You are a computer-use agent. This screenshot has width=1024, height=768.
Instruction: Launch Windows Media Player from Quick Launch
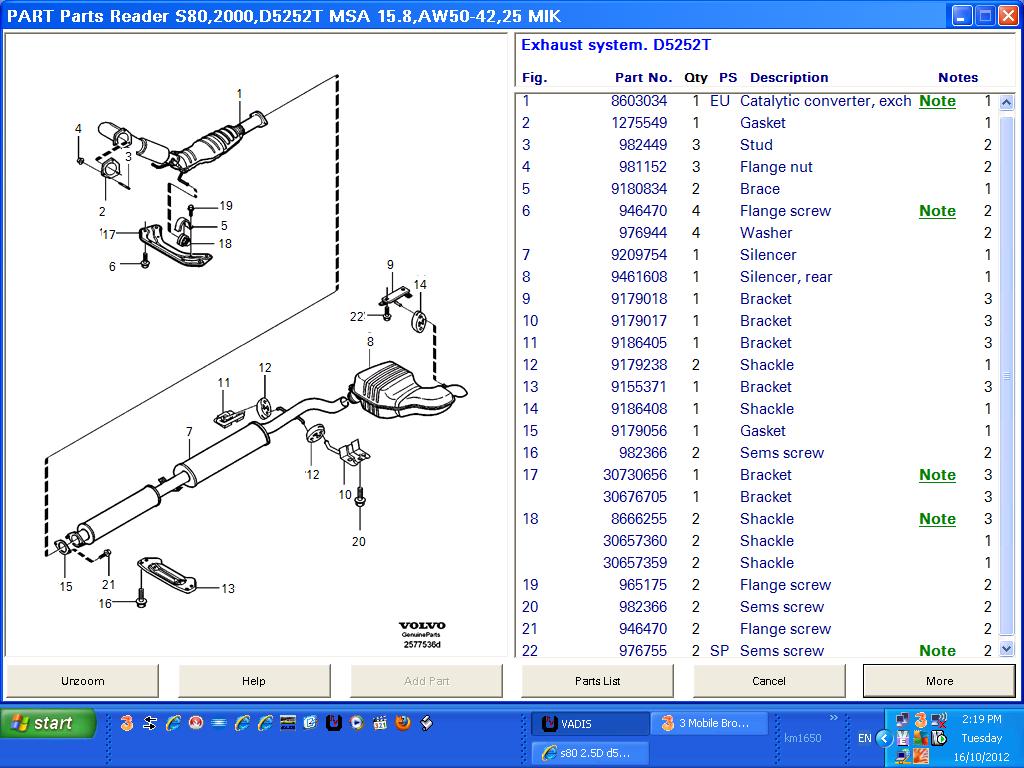[355, 720]
